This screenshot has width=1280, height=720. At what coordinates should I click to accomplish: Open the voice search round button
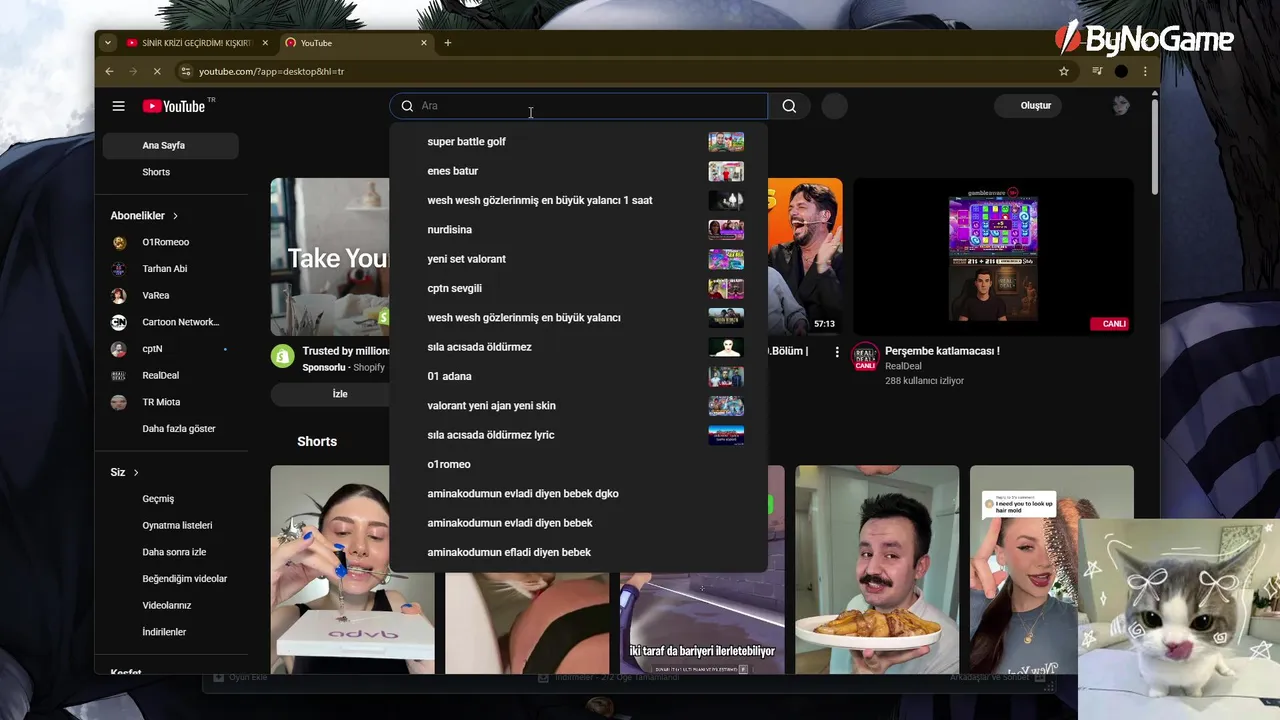(834, 106)
